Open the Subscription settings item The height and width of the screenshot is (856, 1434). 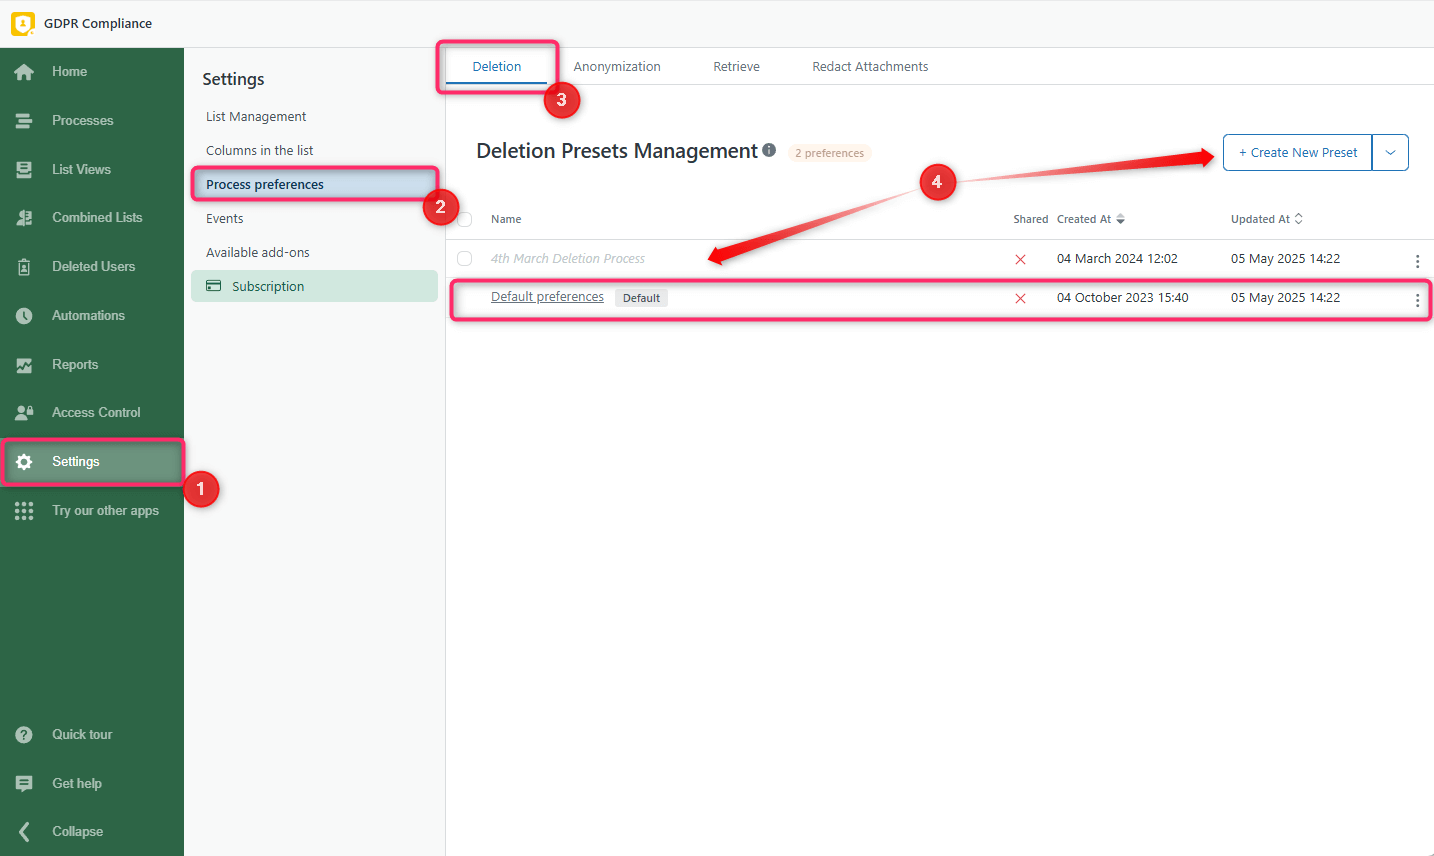(x=314, y=286)
